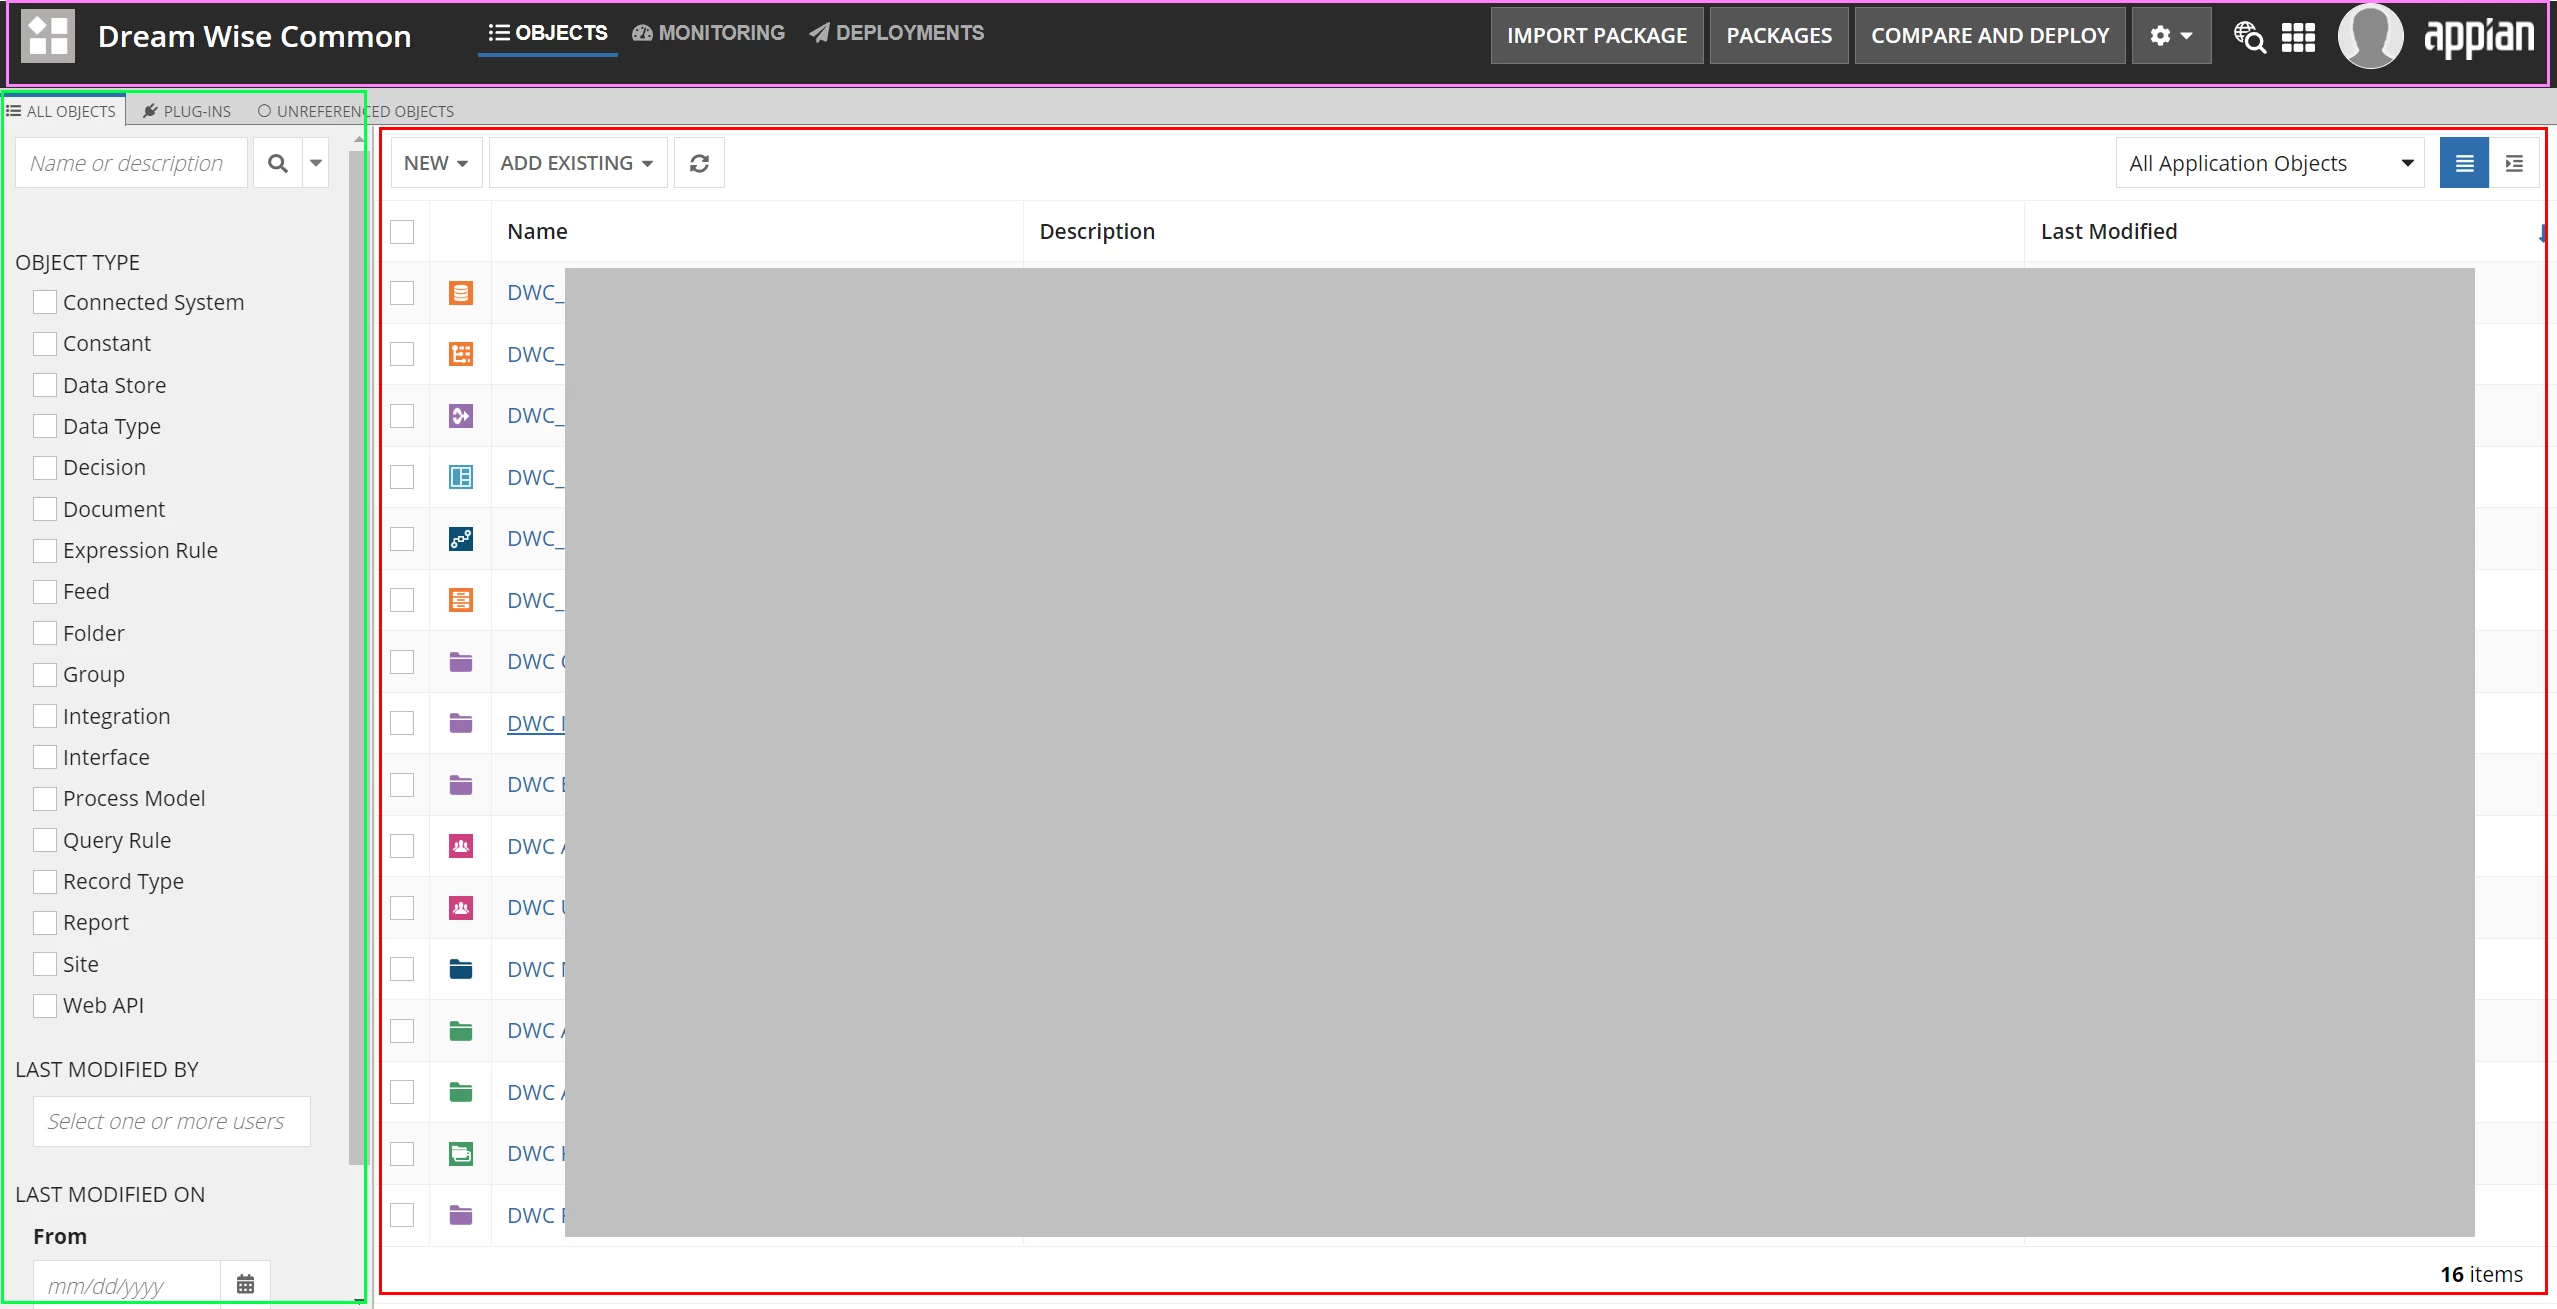Check the Integration filter checkbox

45,716
